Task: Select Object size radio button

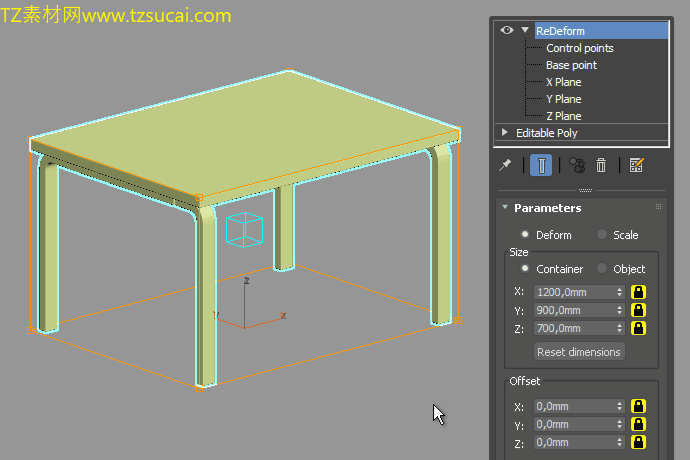Action: [602, 268]
